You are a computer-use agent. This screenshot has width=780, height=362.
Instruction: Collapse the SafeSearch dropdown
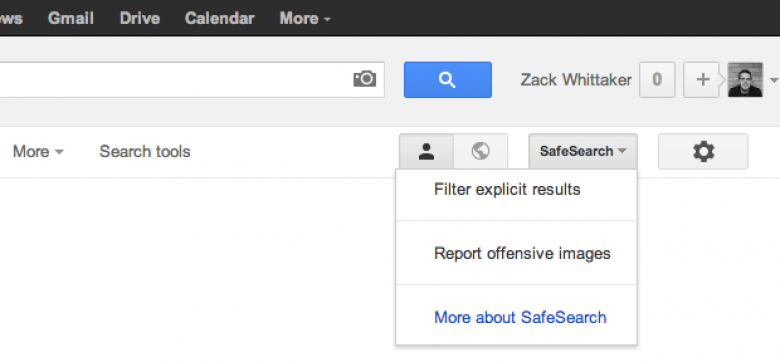point(583,151)
